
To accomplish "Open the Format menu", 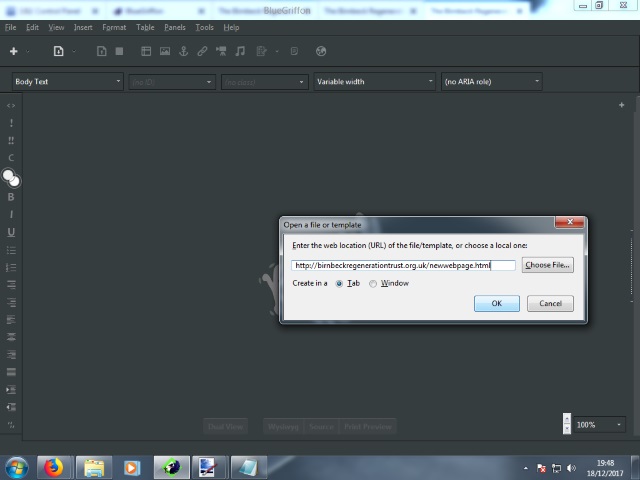I will [x=114, y=27].
